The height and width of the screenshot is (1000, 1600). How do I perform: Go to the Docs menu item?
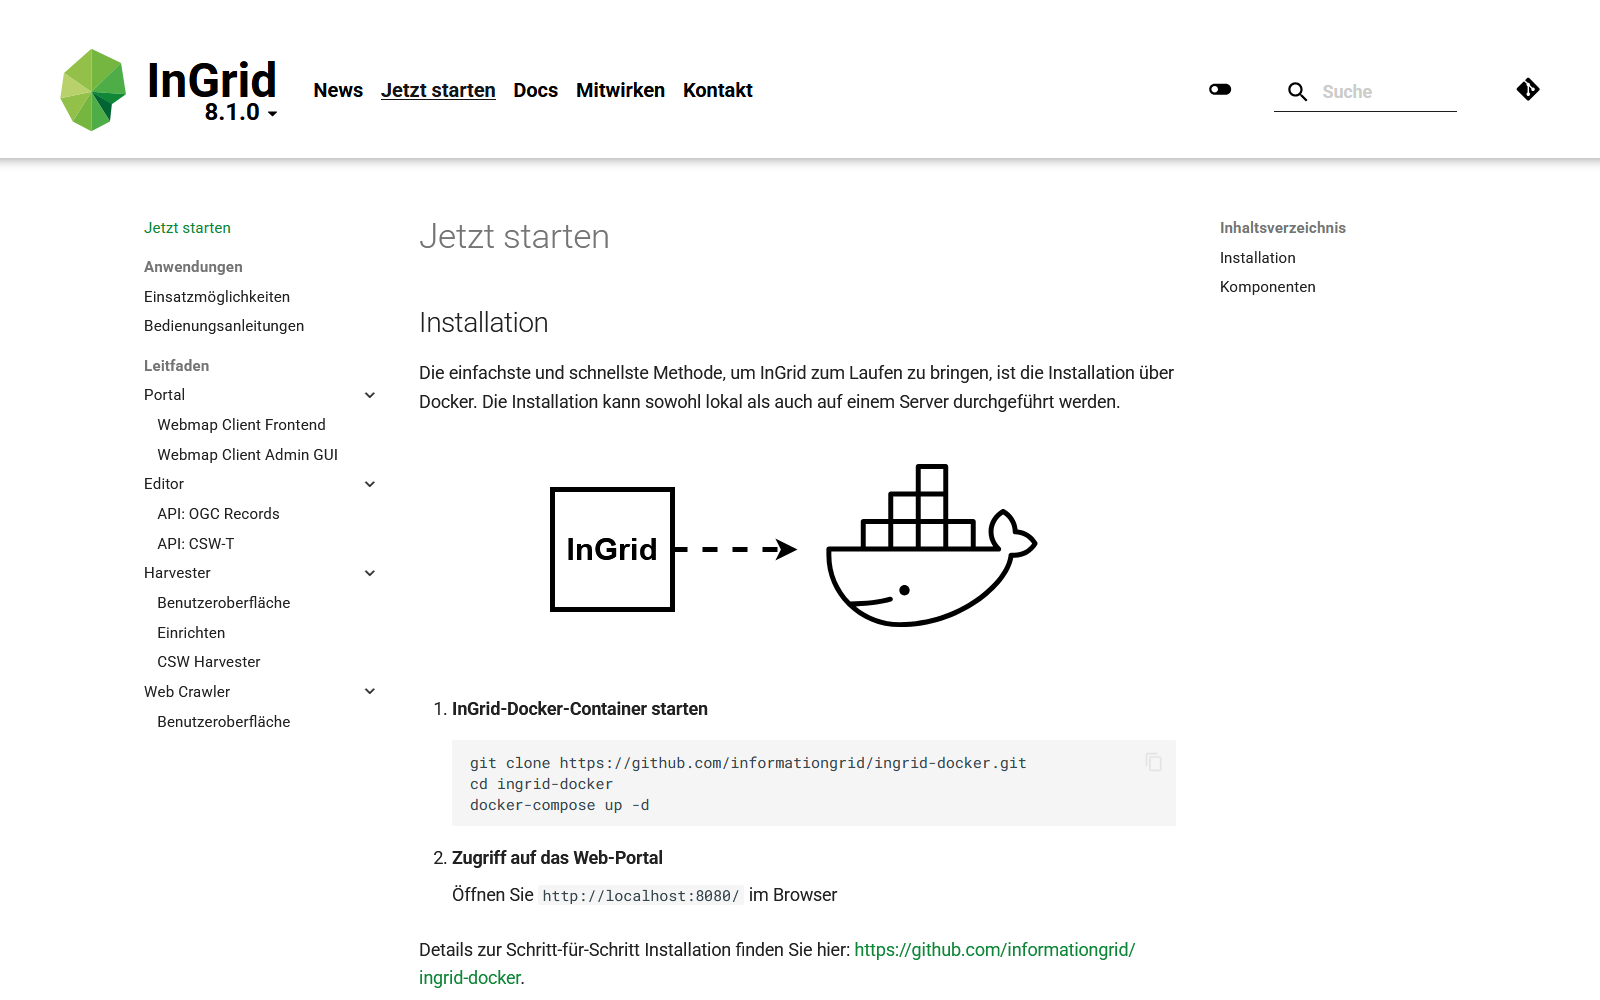tap(535, 90)
